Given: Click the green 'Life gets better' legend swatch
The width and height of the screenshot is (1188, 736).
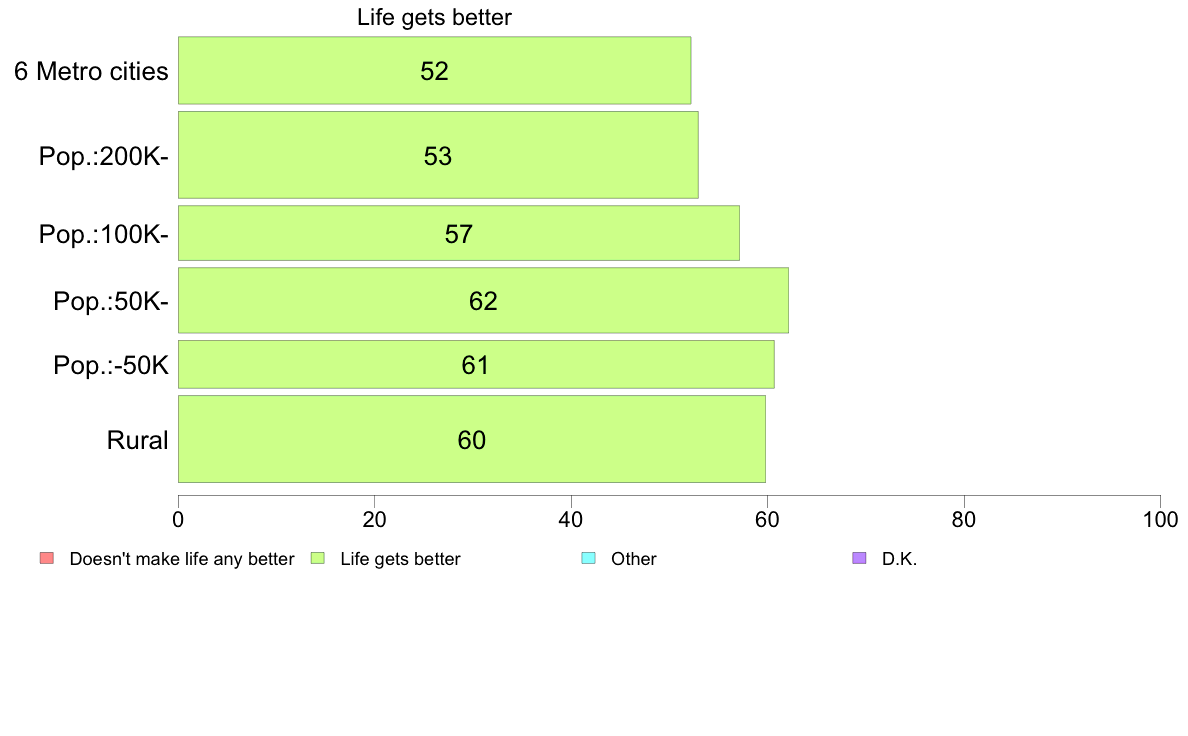Looking at the screenshot, I should 317,559.
